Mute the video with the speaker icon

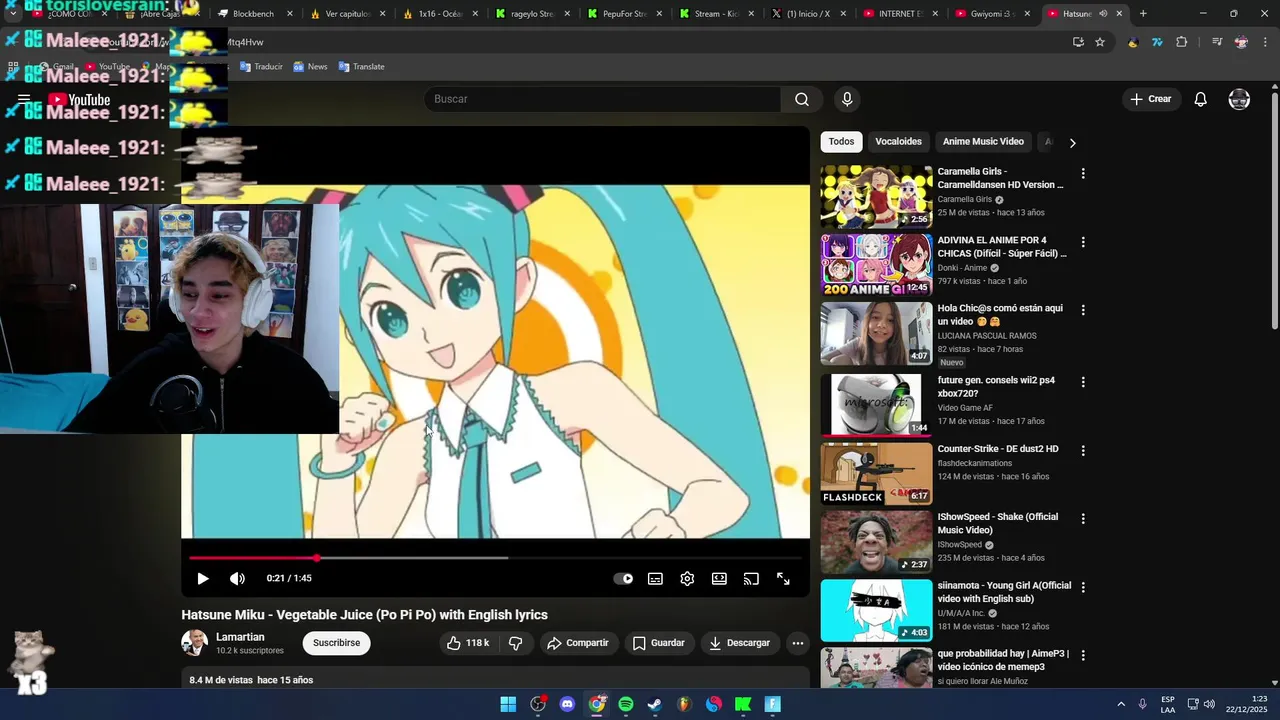[237, 578]
